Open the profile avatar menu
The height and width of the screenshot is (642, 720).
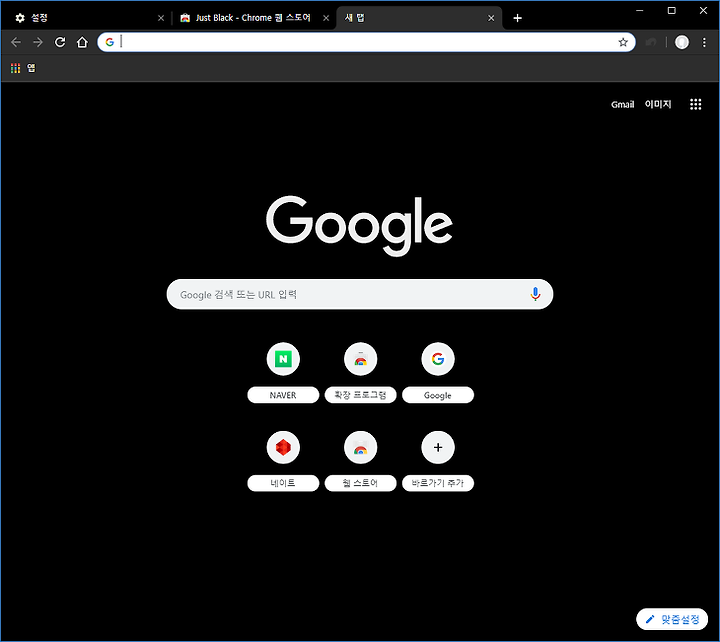pyautogui.click(x=681, y=43)
